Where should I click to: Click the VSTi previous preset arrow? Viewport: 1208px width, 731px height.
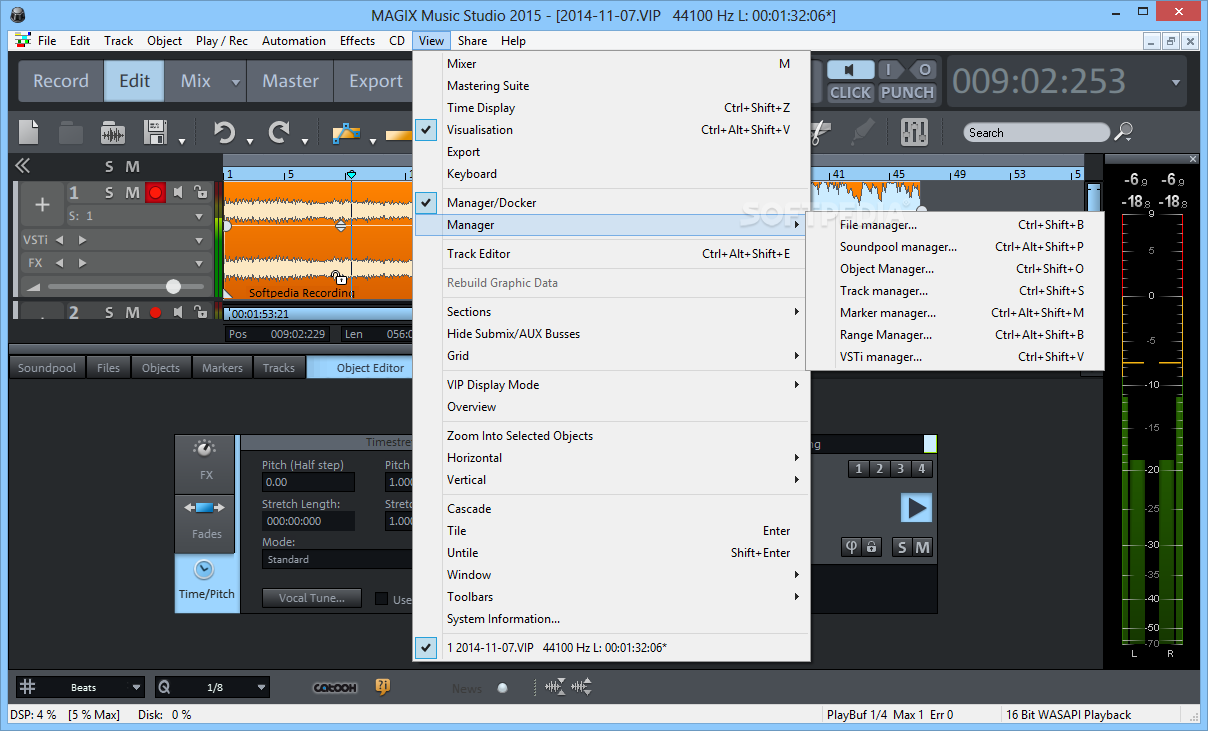pos(59,240)
